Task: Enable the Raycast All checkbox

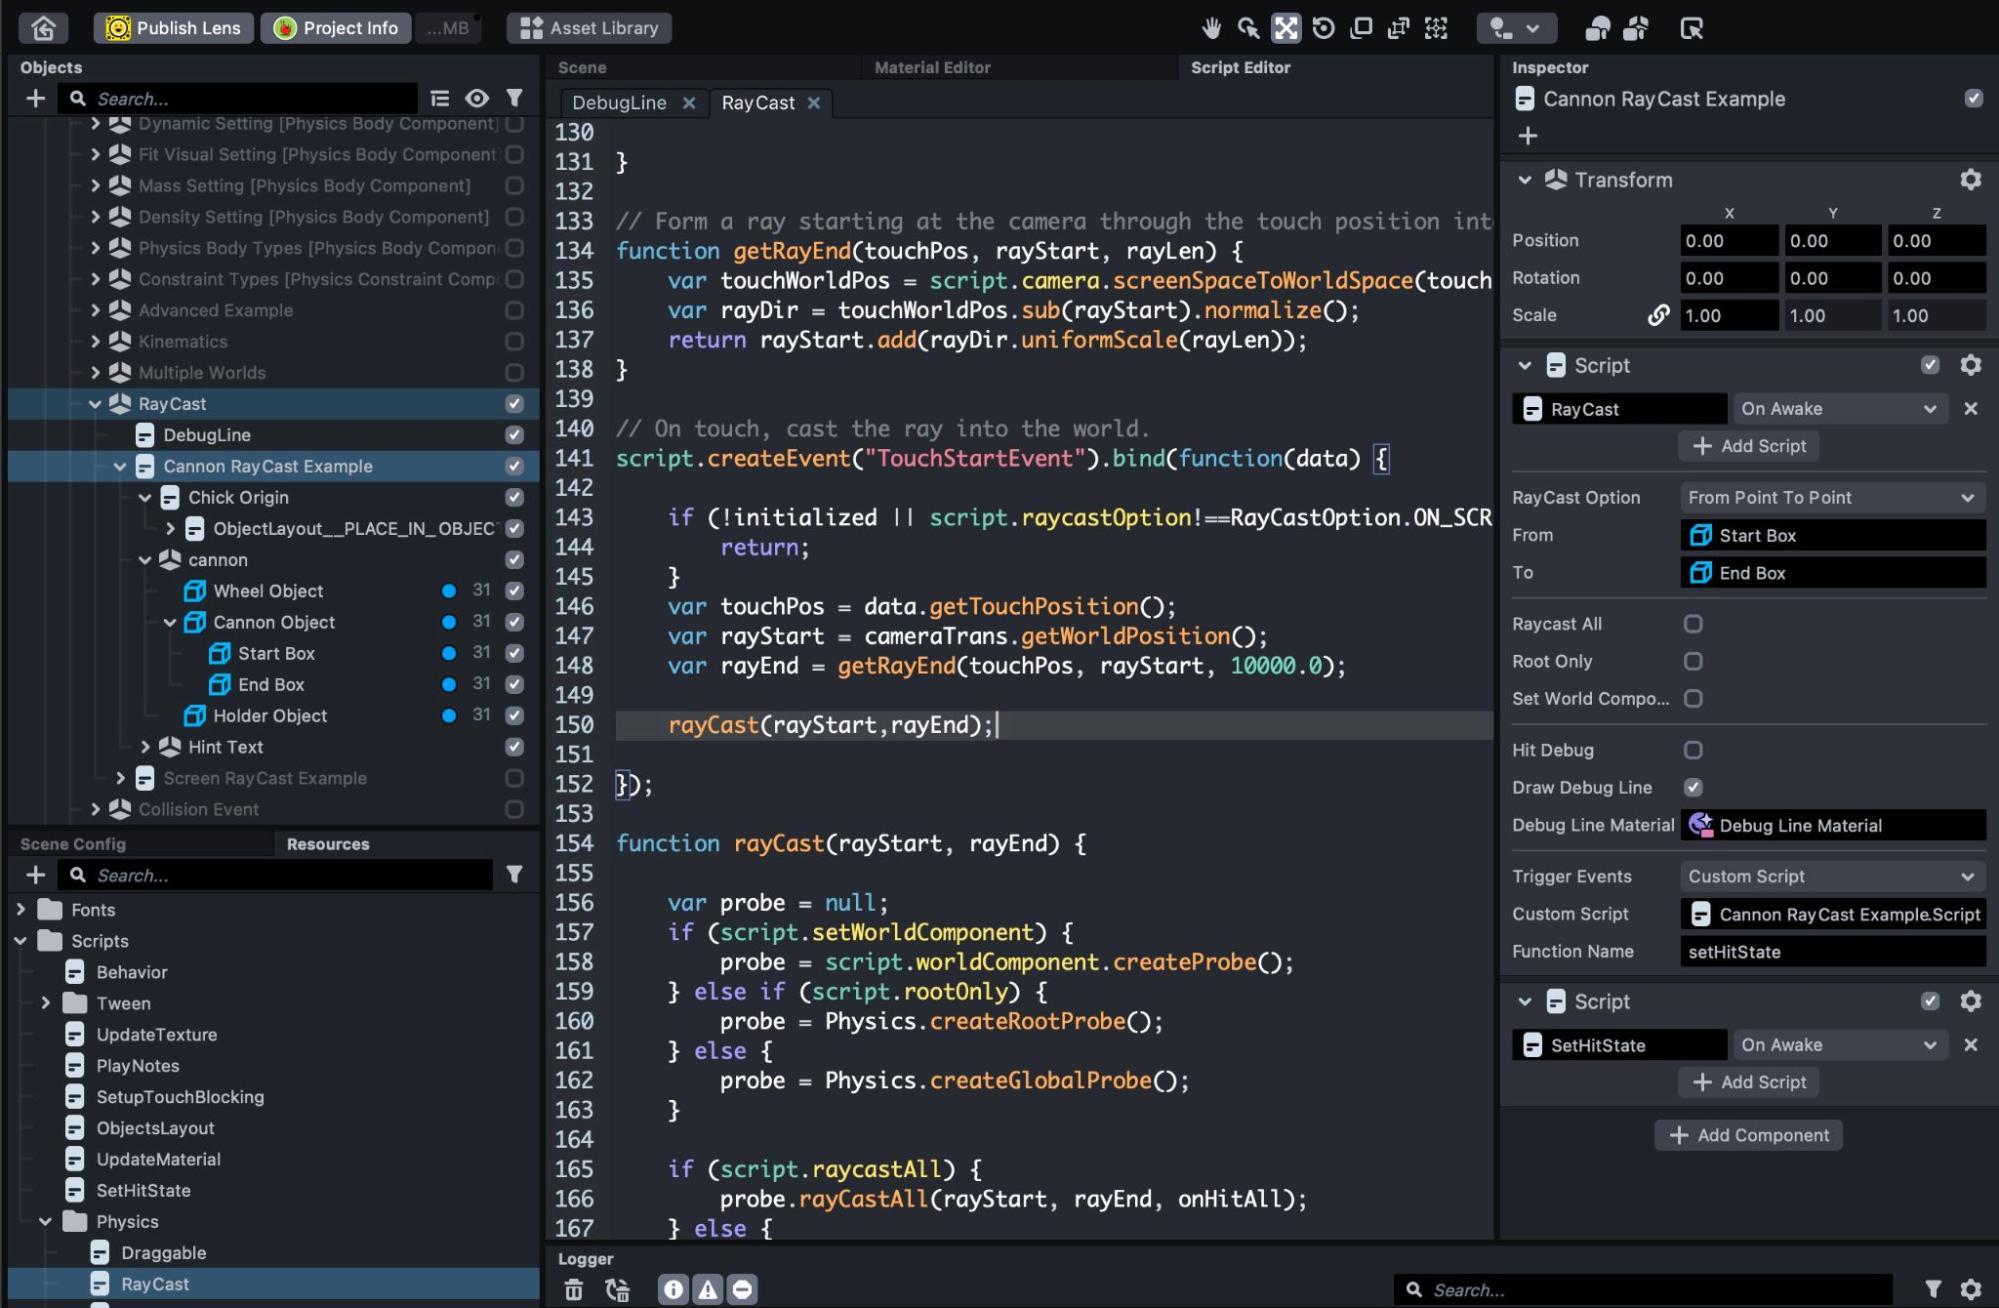Action: coord(1692,624)
